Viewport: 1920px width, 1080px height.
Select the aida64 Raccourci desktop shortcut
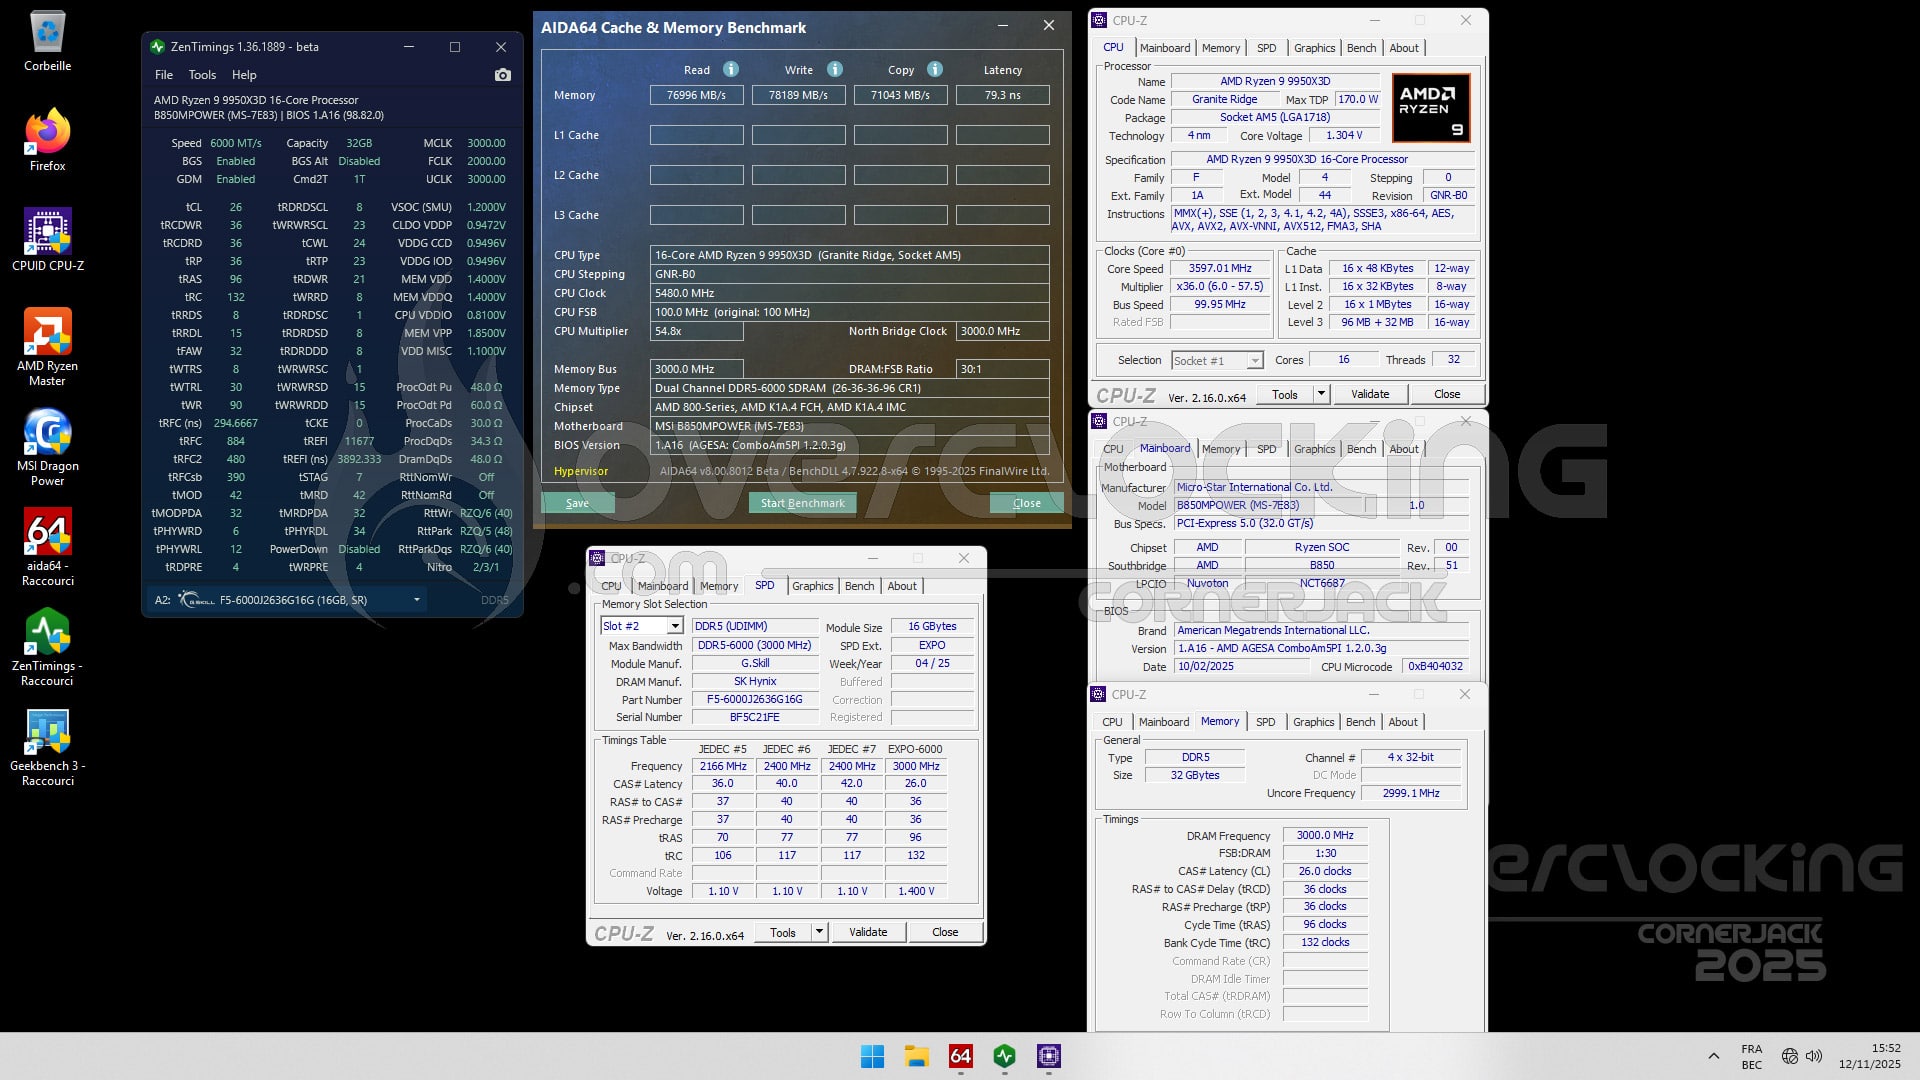tap(47, 547)
